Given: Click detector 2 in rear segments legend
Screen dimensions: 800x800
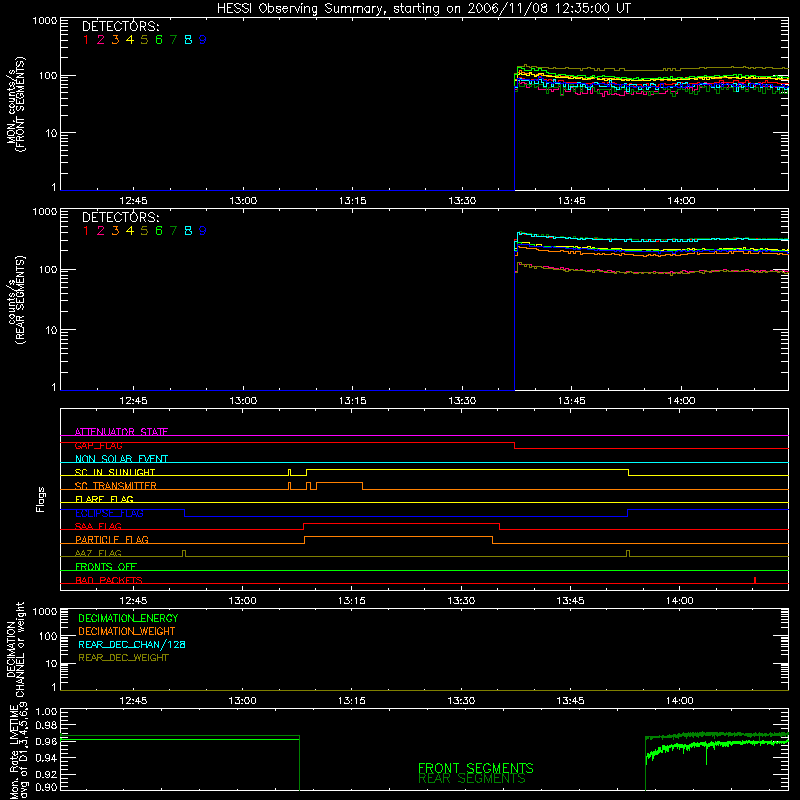Looking at the screenshot, I should 101,231.
